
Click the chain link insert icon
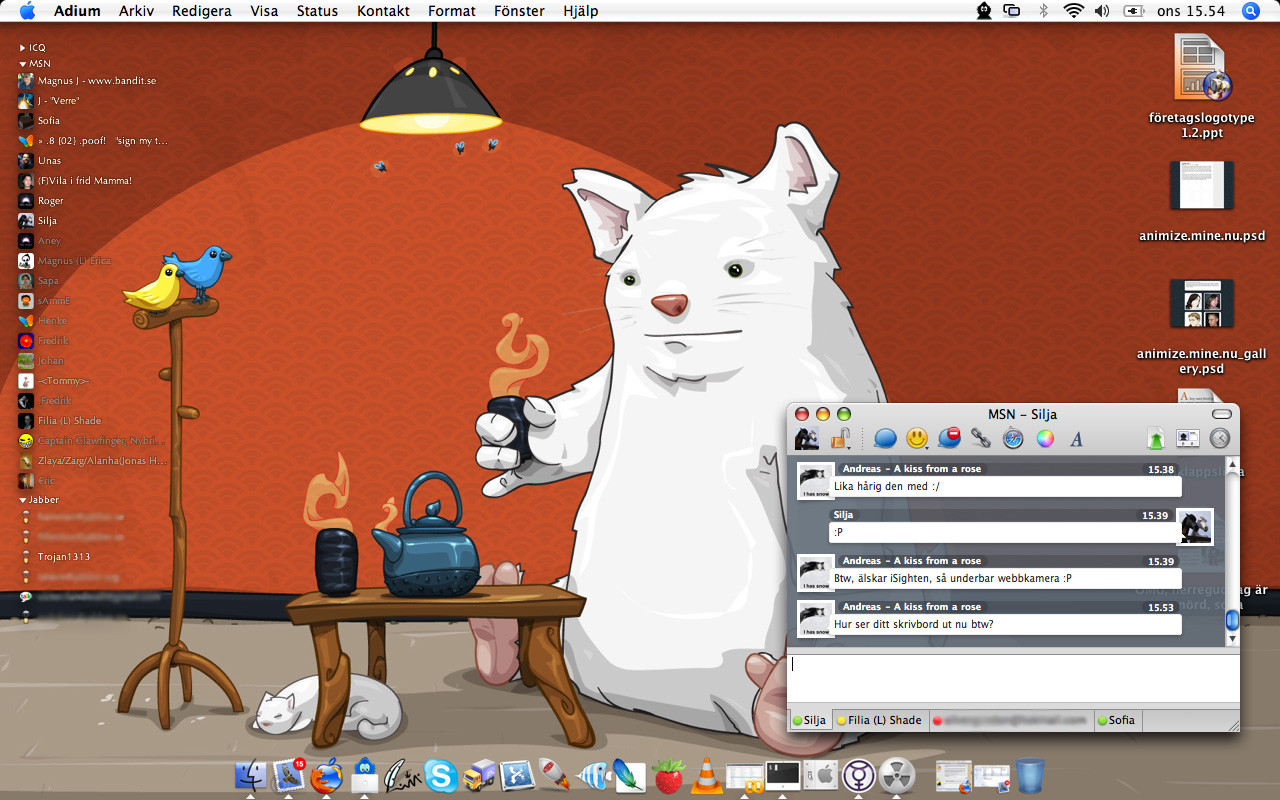point(981,438)
